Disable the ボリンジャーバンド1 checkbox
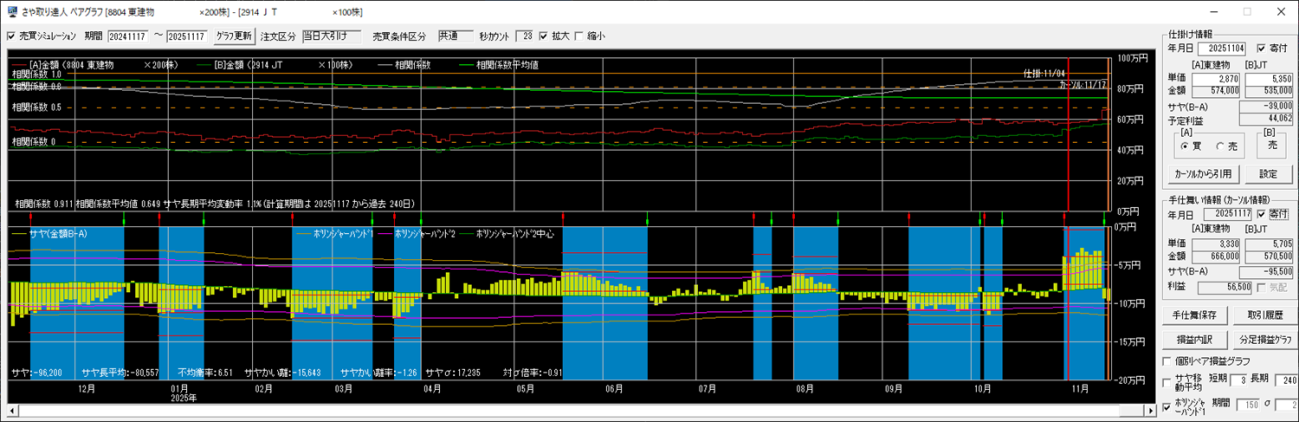 click(1168, 406)
